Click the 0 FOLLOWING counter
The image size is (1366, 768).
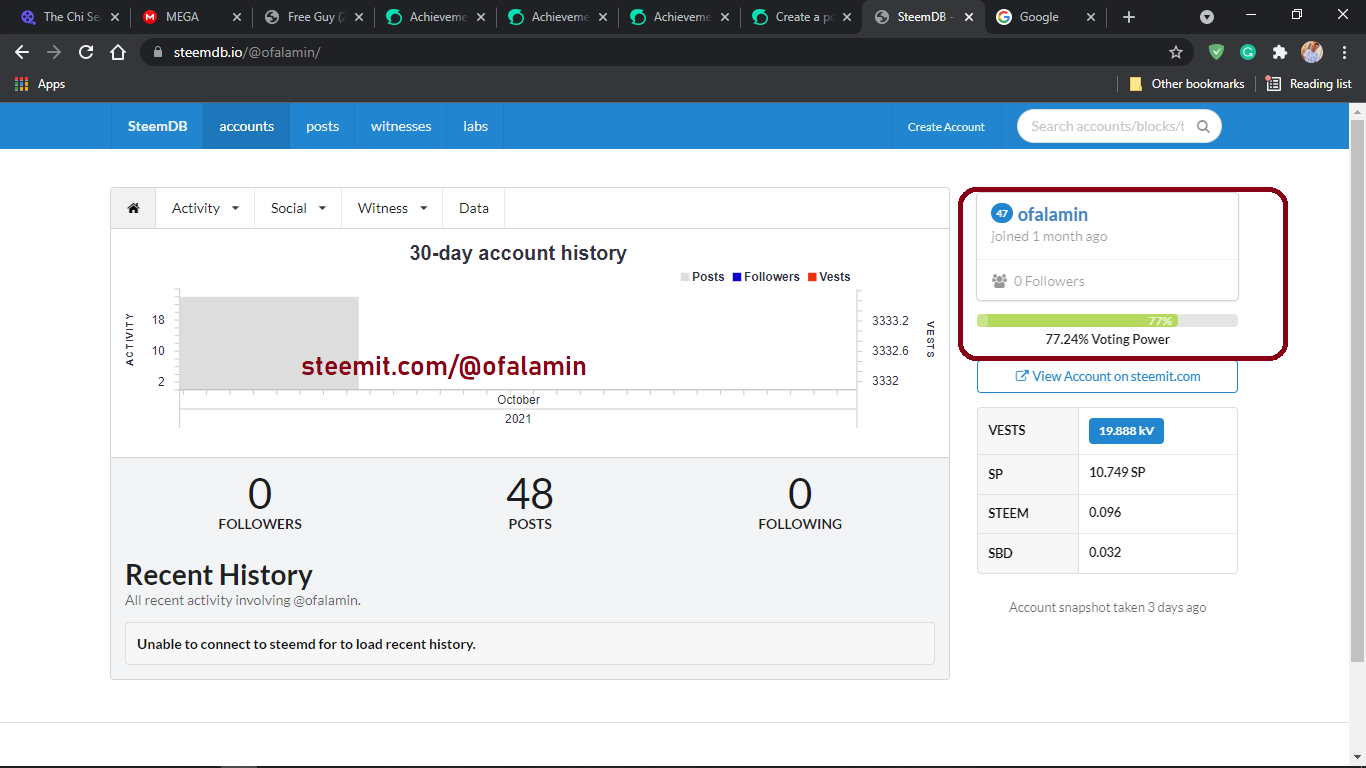pyautogui.click(x=800, y=503)
